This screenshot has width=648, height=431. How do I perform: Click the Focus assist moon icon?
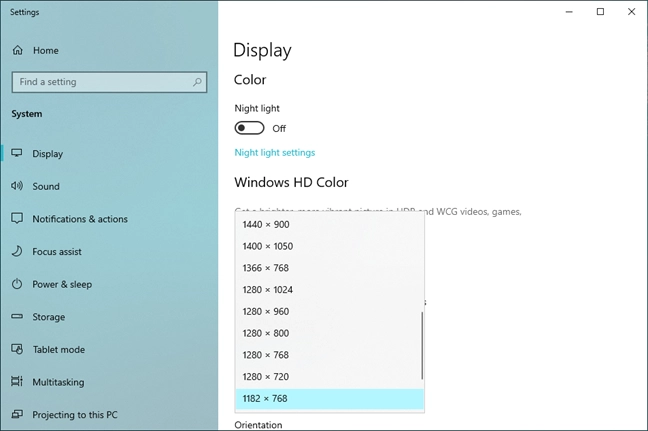coord(17,251)
